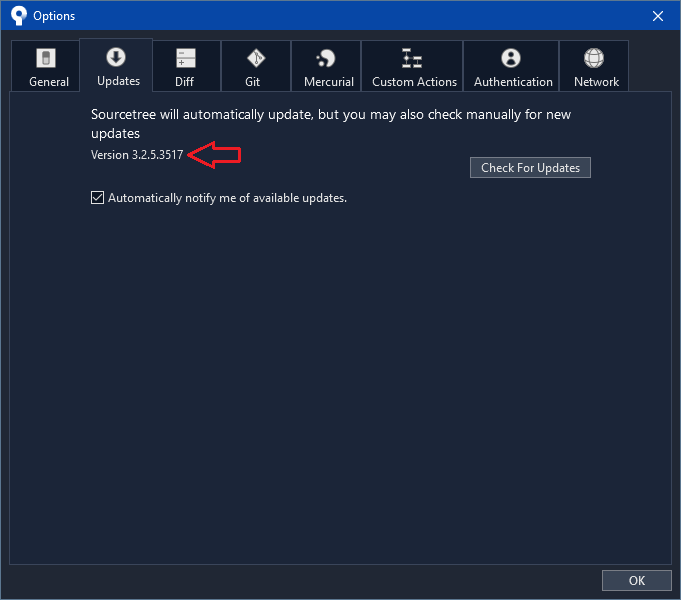
Task: Click the Check For Updates button
Action: (x=530, y=168)
